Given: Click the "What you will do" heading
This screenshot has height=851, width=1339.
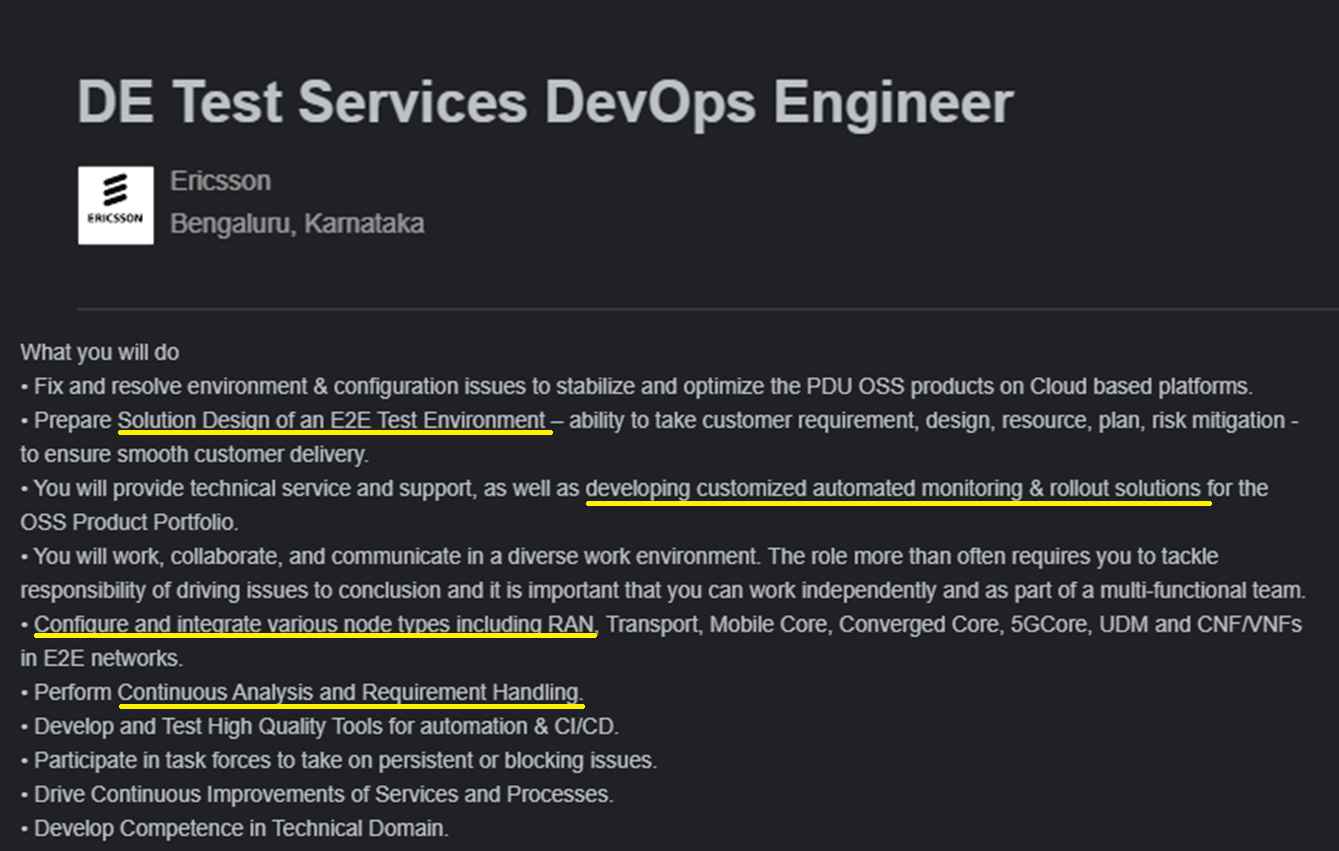Looking at the screenshot, I should [x=100, y=352].
